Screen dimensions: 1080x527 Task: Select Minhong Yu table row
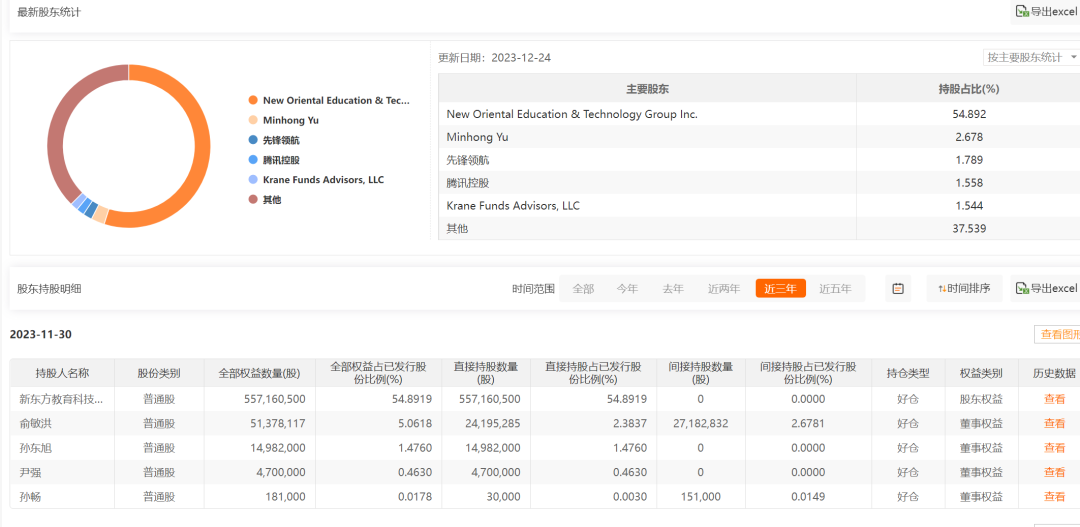tap(759, 137)
